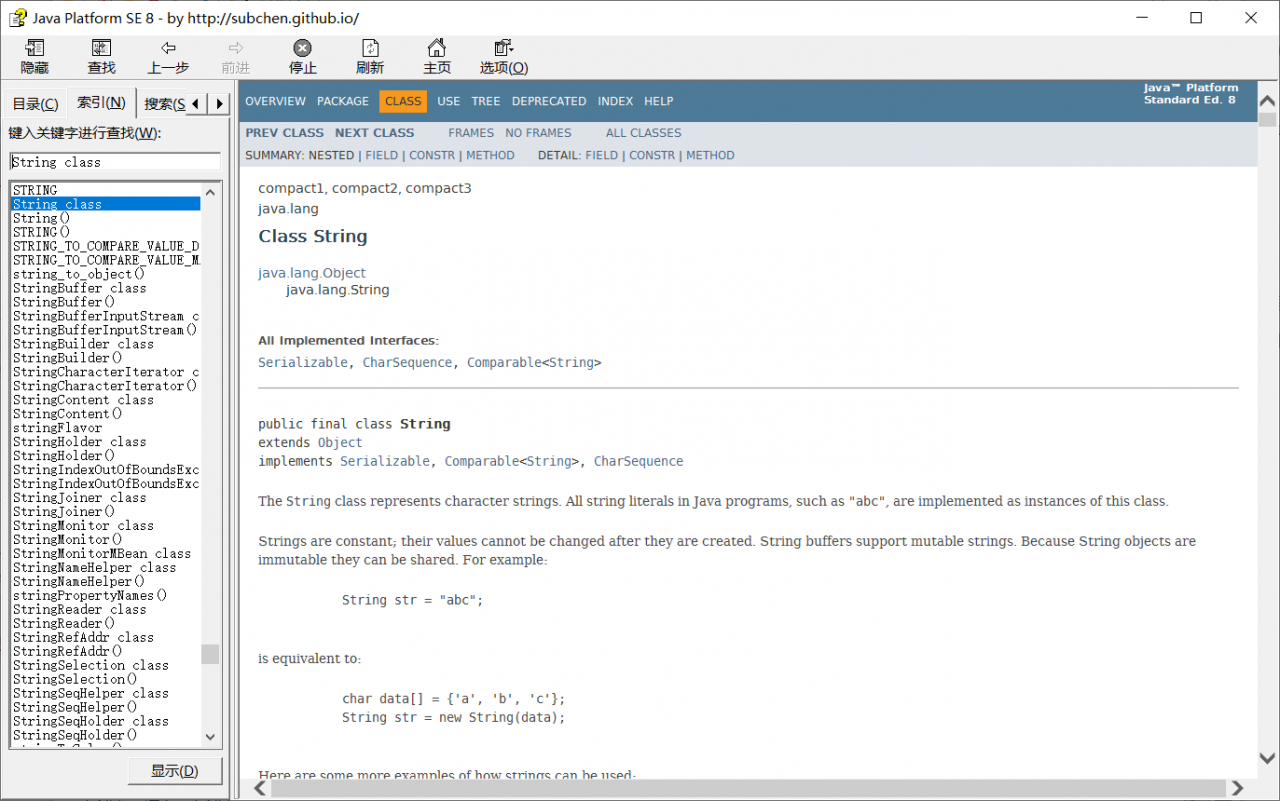The height and width of the screenshot is (801, 1280).
Task: Jump to SUMMARY: METHOD section
Action: [490, 156]
